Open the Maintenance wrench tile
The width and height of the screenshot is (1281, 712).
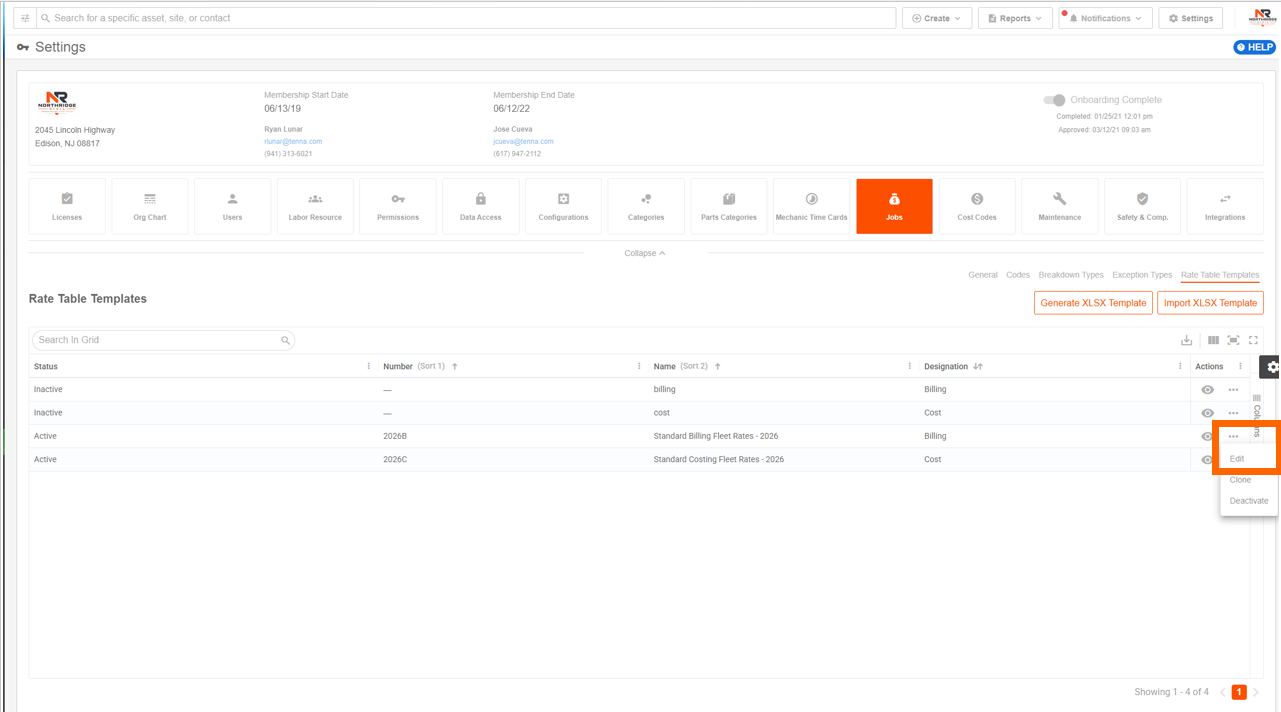pos(1060,206)
